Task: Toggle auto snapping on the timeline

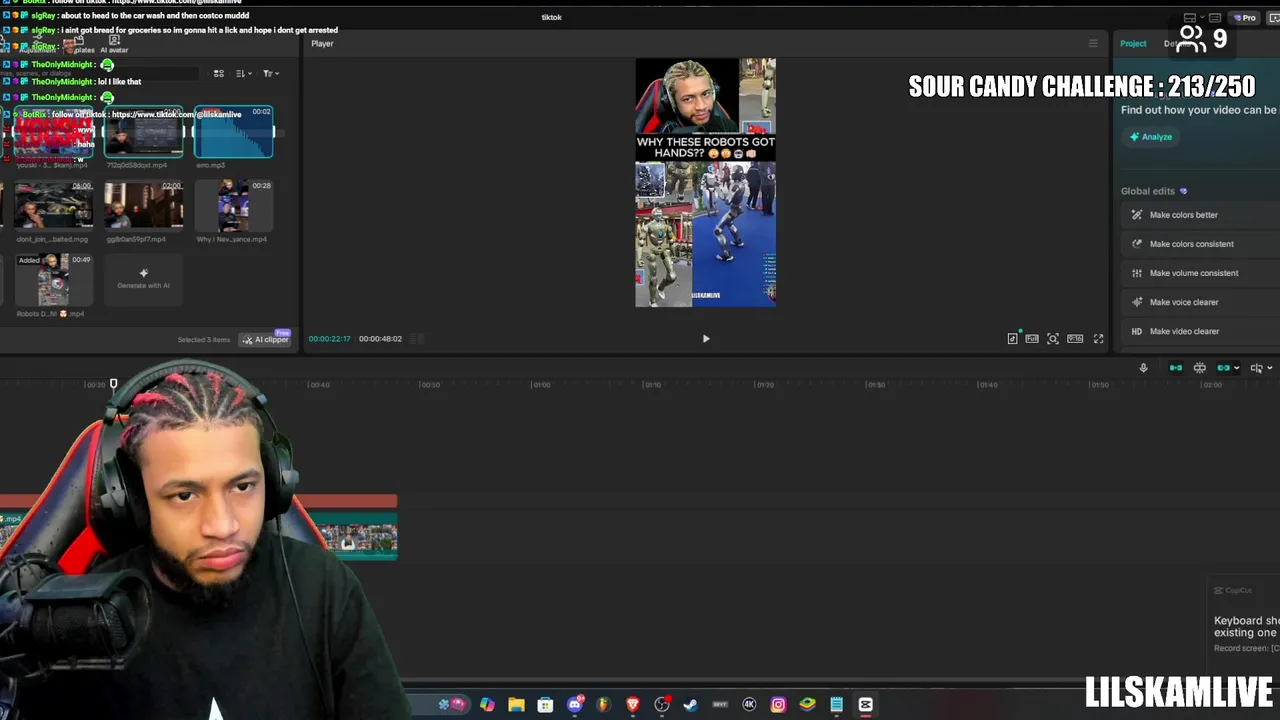Action: click(1200, 368)
